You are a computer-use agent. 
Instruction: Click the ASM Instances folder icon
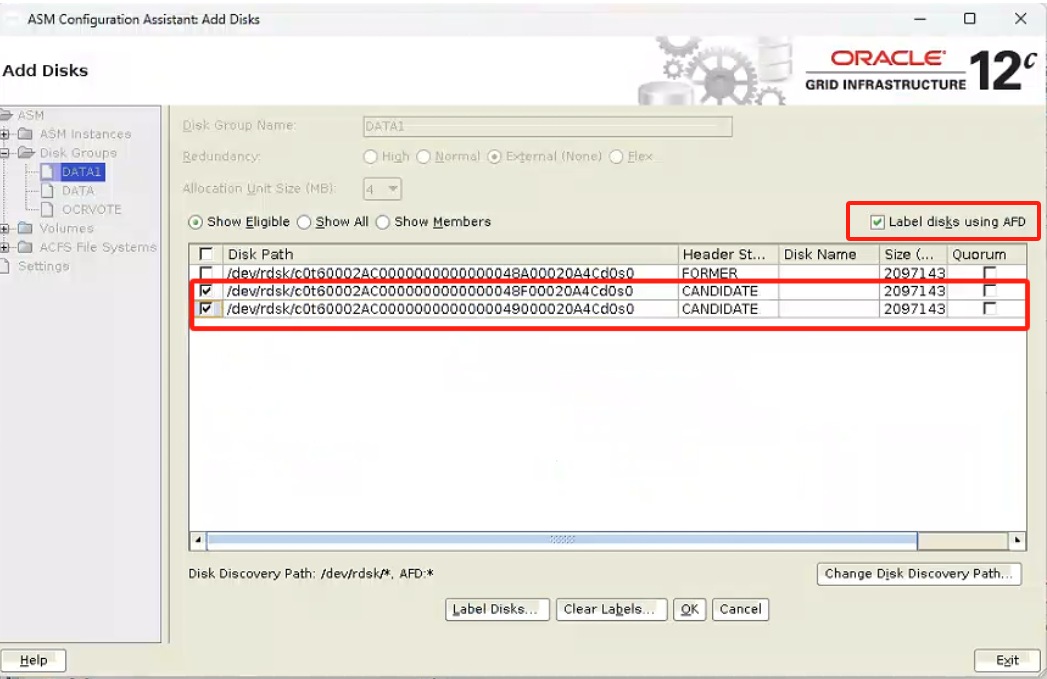click(x=25, y=134)
